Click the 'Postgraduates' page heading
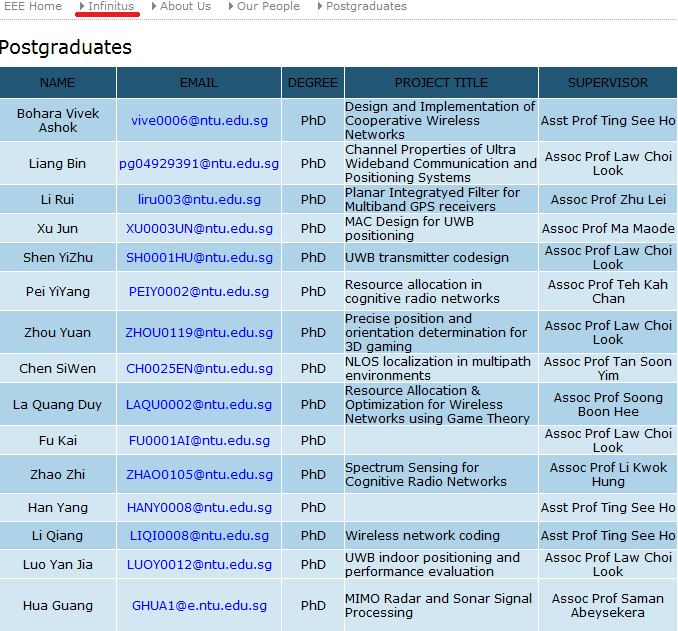Screen dimensions: 678x631 (x=65, y=47)
